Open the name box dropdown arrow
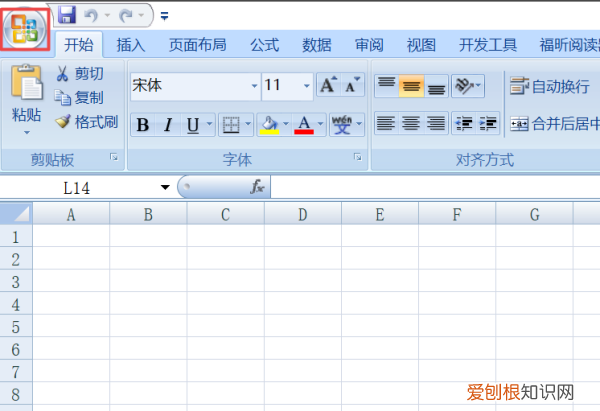 pyautogui.click(x=165, y=188)
